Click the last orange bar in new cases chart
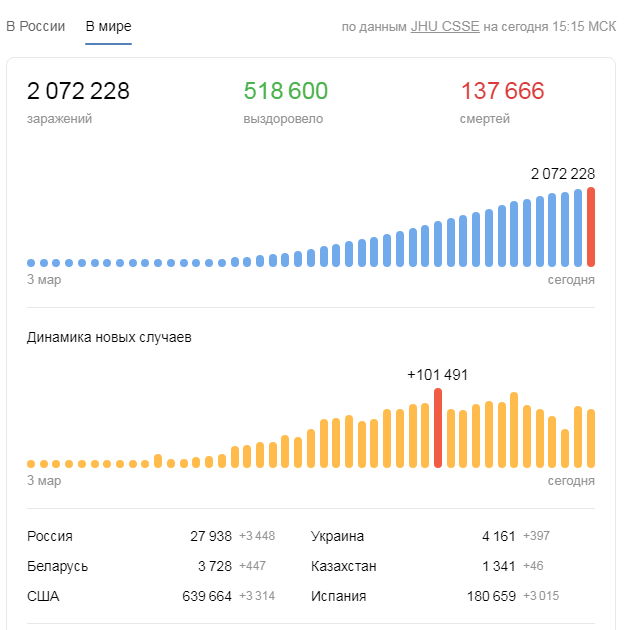Viewport: 632px width, 630px height. [591, 438]
